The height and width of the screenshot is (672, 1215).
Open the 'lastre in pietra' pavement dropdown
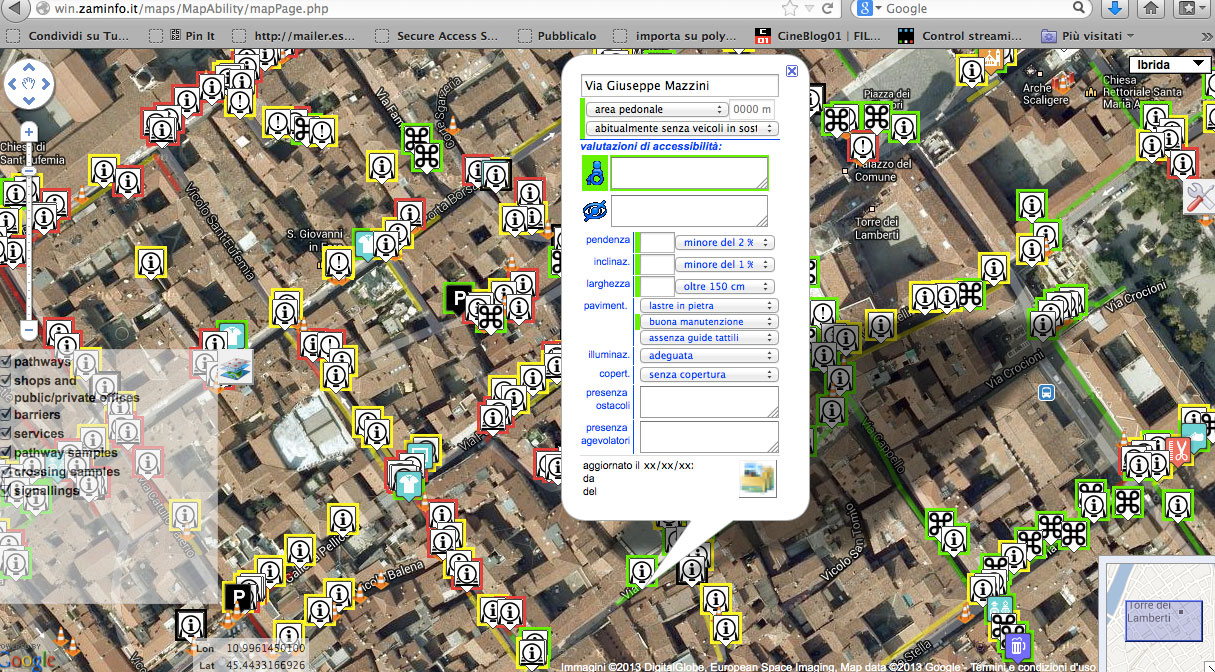point(708,305)
